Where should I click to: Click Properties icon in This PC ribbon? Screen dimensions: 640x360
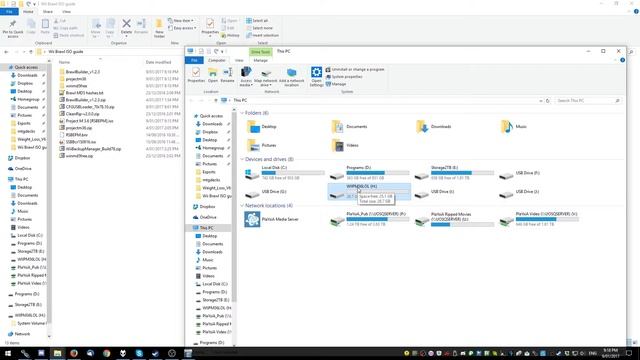point(196,76)
